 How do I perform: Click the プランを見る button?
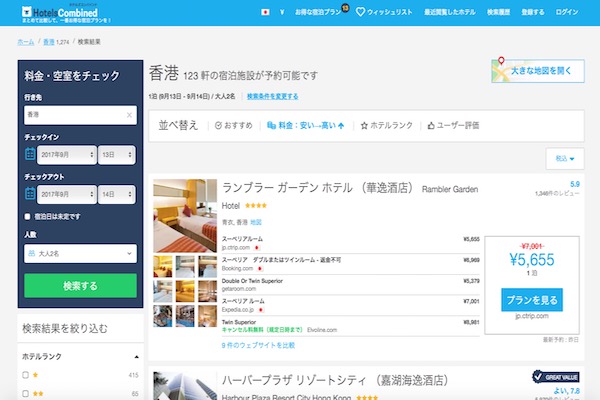532,300
